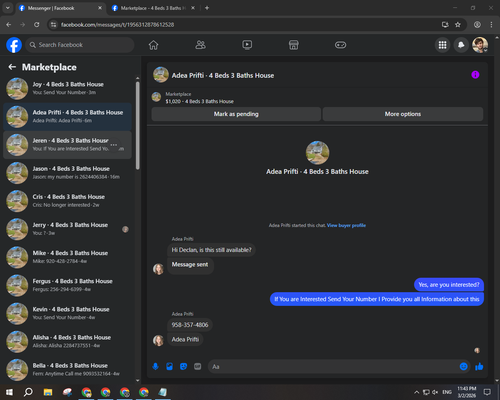Open the Chrome profile icon
The image size is (500, 400).
click(477, 25)
